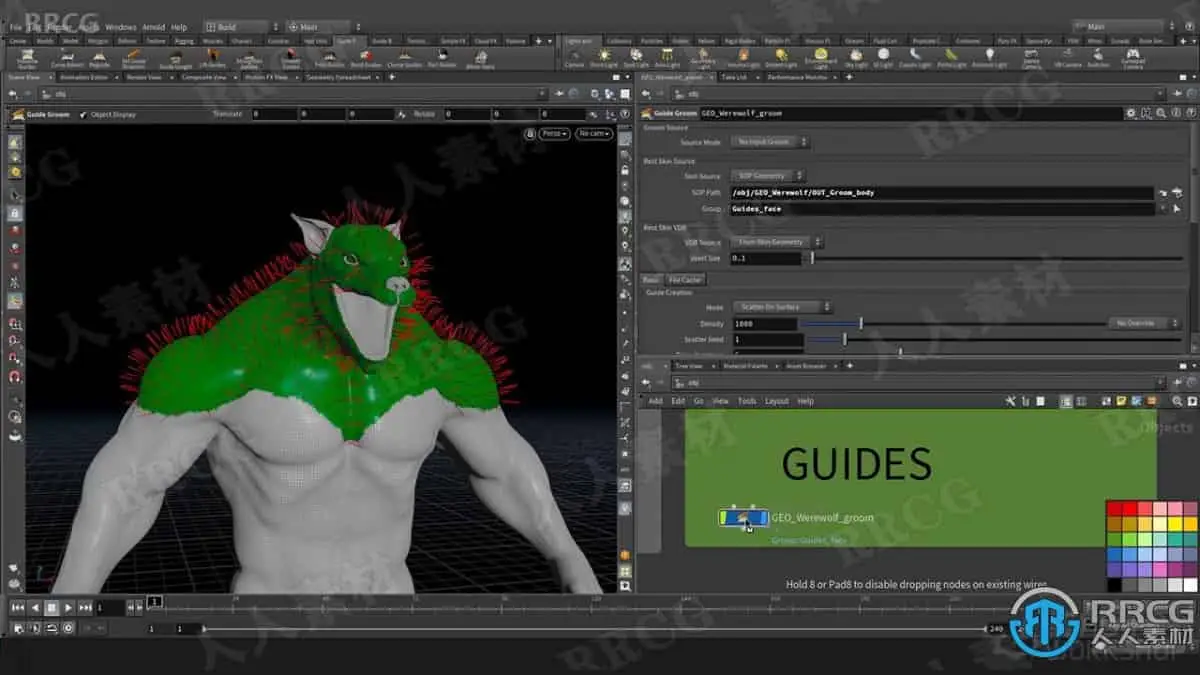Expand the Guide Creation Mode dropdown
Viewport: 1200px width, 675px height.
click(782, 307)
